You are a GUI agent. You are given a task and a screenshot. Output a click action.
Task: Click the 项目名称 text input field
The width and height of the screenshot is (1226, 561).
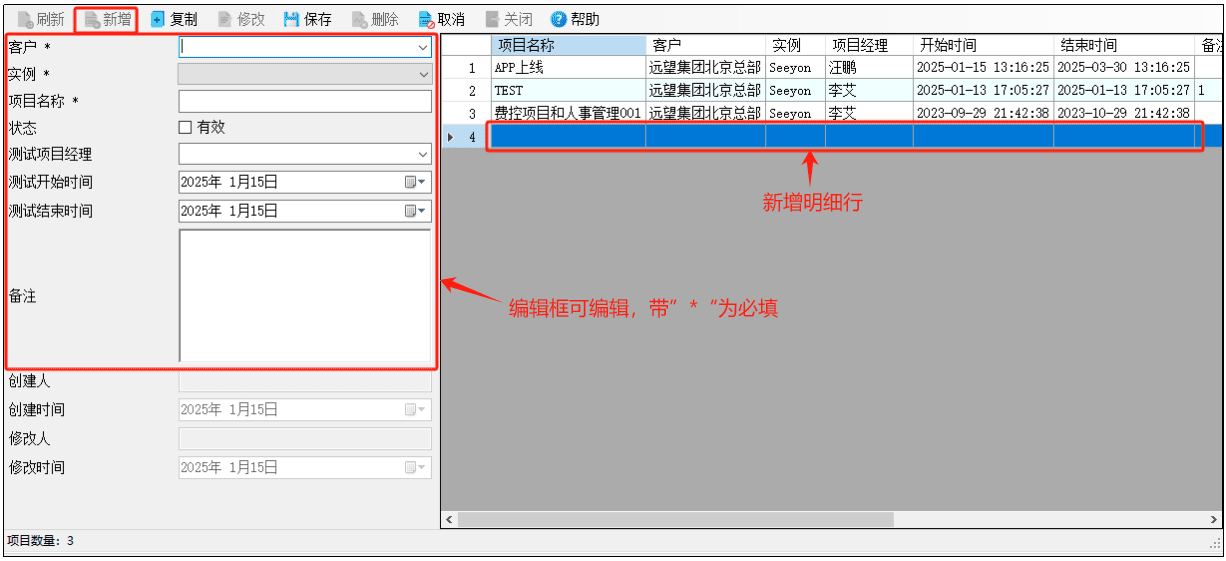point(305,101)
